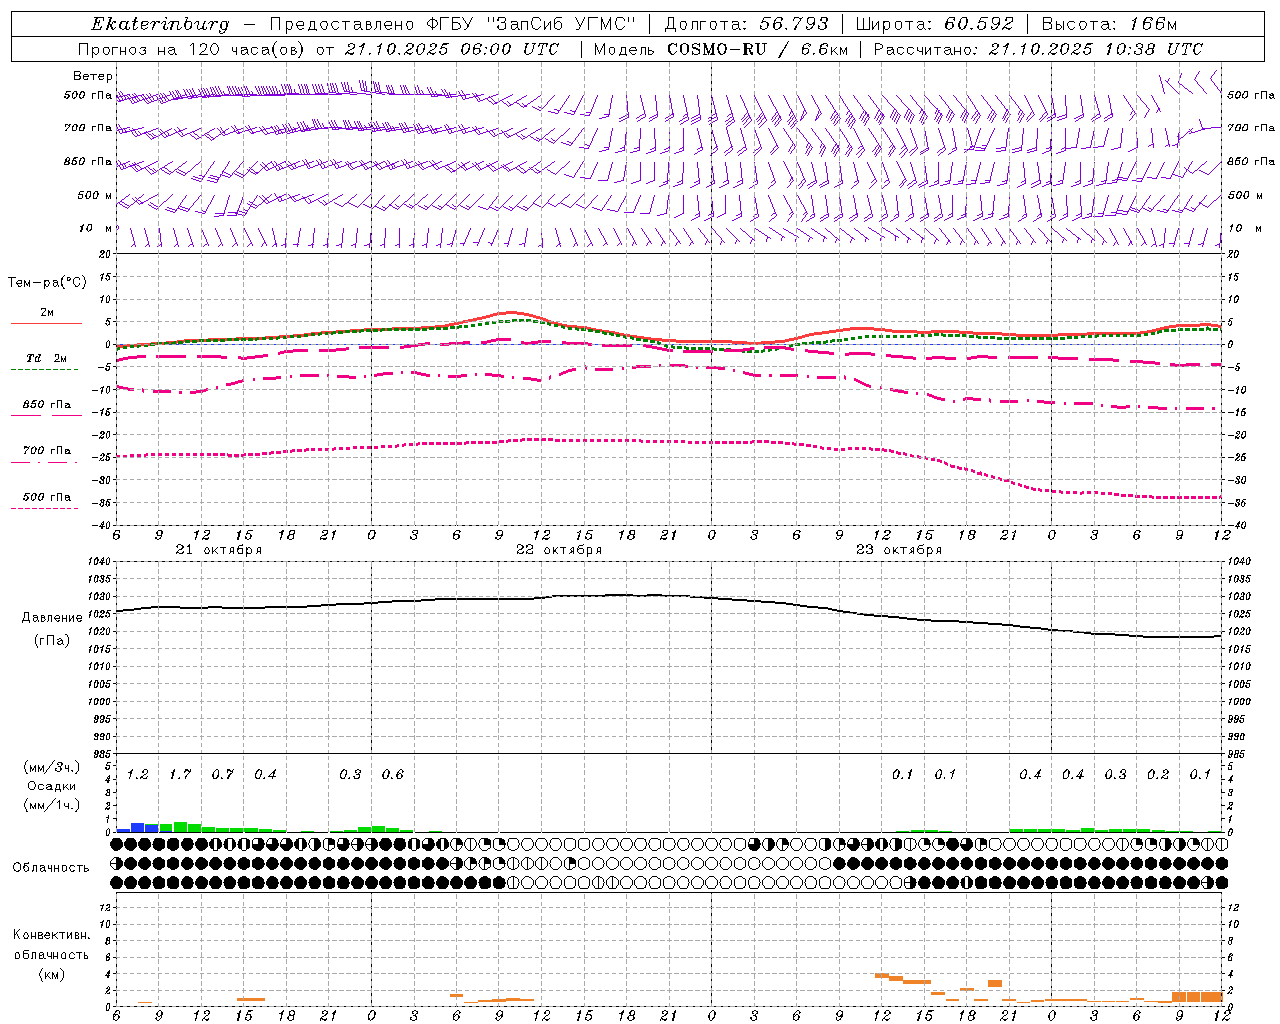Click the left '1040' pressure axis label
This screenshot has height=1024, width=1280.
click(100, 561)
